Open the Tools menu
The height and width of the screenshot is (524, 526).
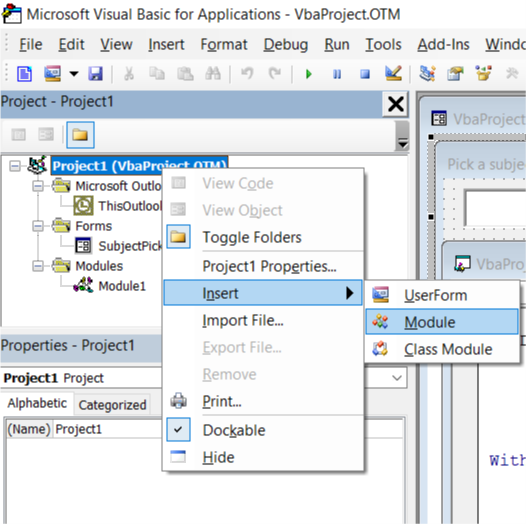coord(383,44)
